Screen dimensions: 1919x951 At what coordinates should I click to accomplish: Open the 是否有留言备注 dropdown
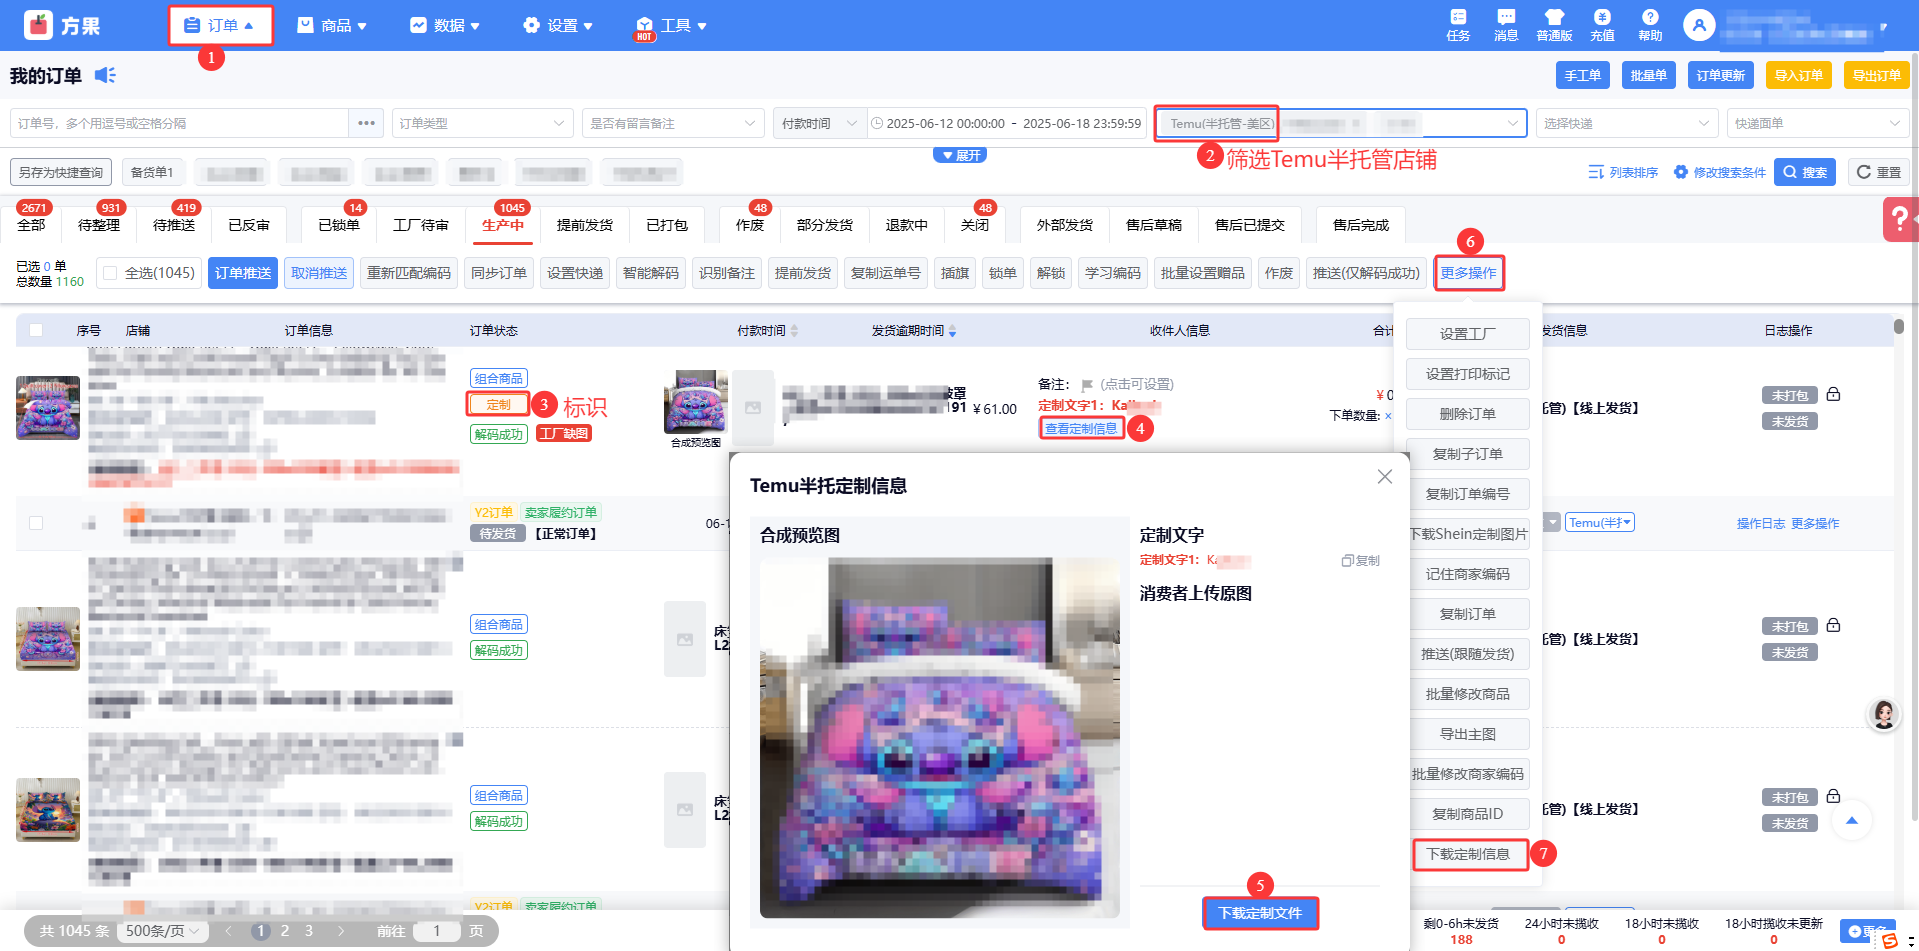673,123
